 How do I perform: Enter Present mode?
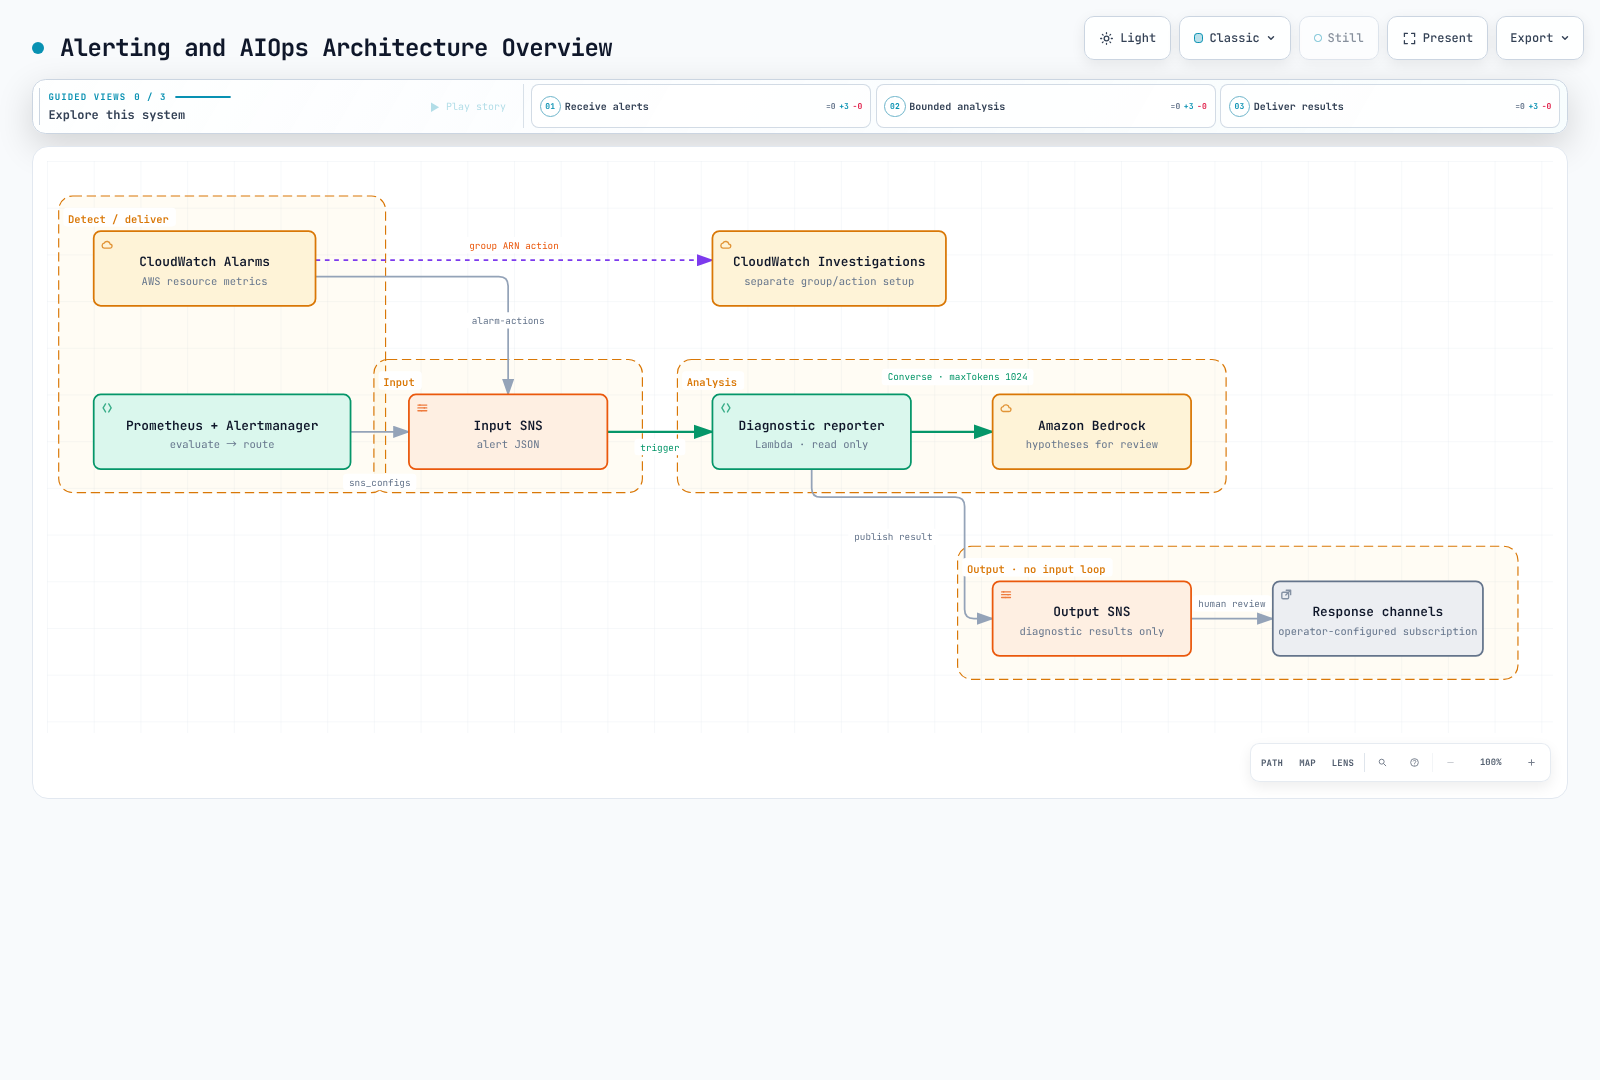click(1437, 38)
